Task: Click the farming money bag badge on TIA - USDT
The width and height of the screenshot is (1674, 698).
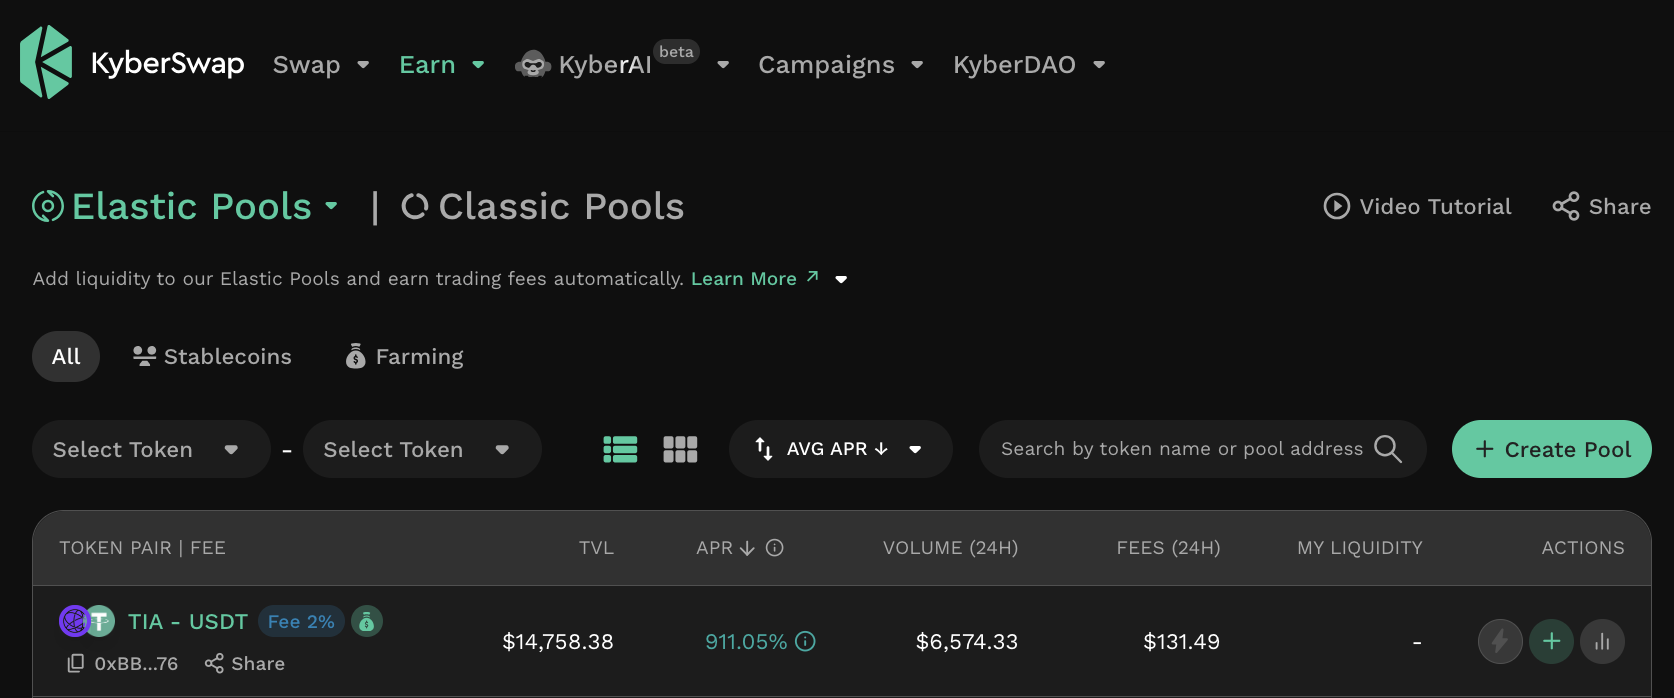Action: [x=367, y=622]
